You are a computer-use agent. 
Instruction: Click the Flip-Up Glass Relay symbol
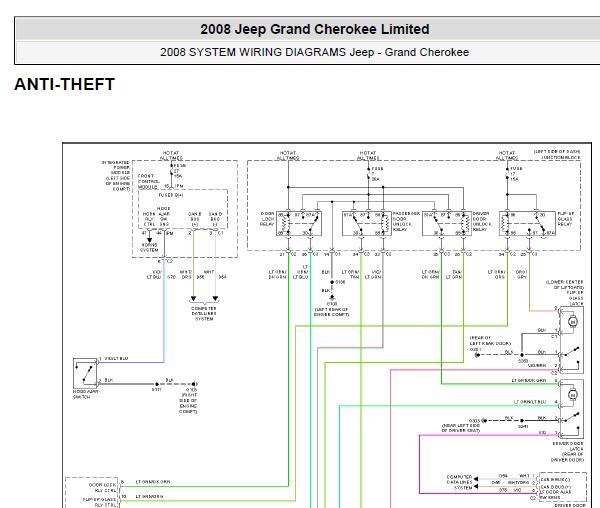527,223
